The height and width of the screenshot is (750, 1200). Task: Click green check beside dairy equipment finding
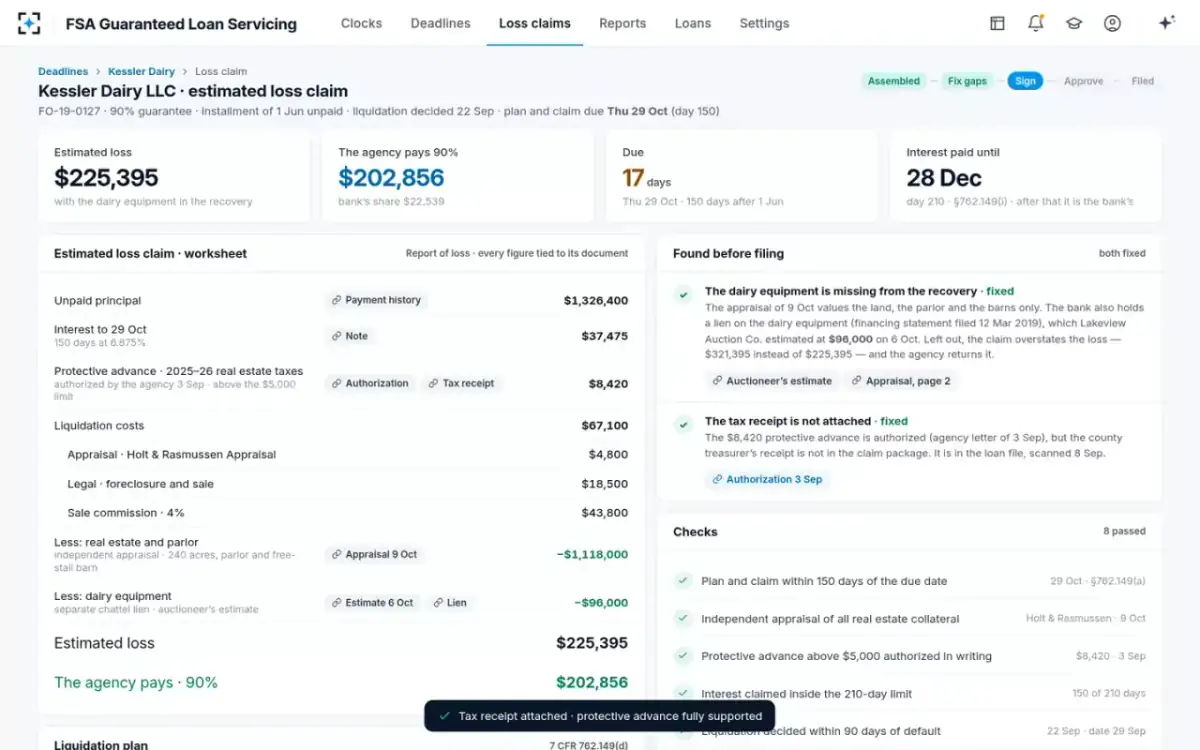[x=683, y=294]
